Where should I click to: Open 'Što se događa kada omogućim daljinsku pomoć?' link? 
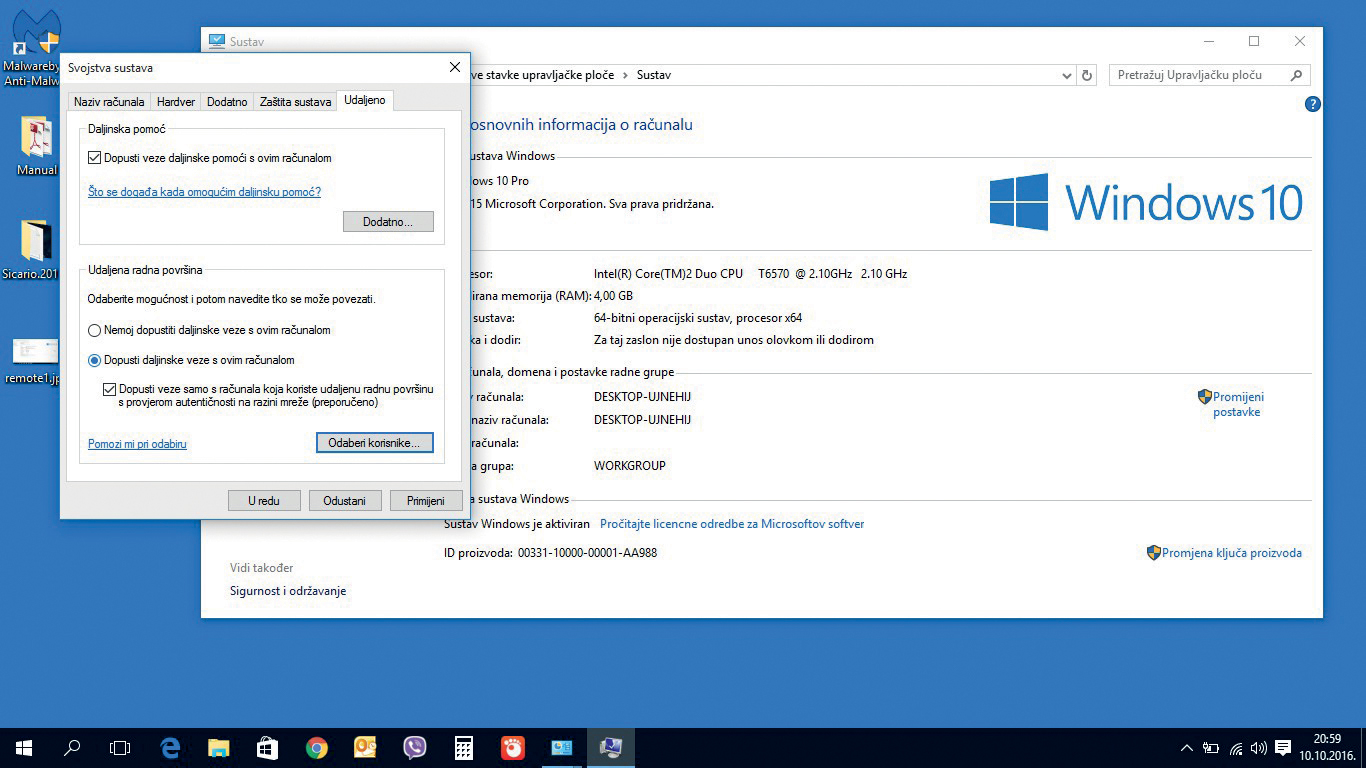pyautogui.click(x=204, y=192)
